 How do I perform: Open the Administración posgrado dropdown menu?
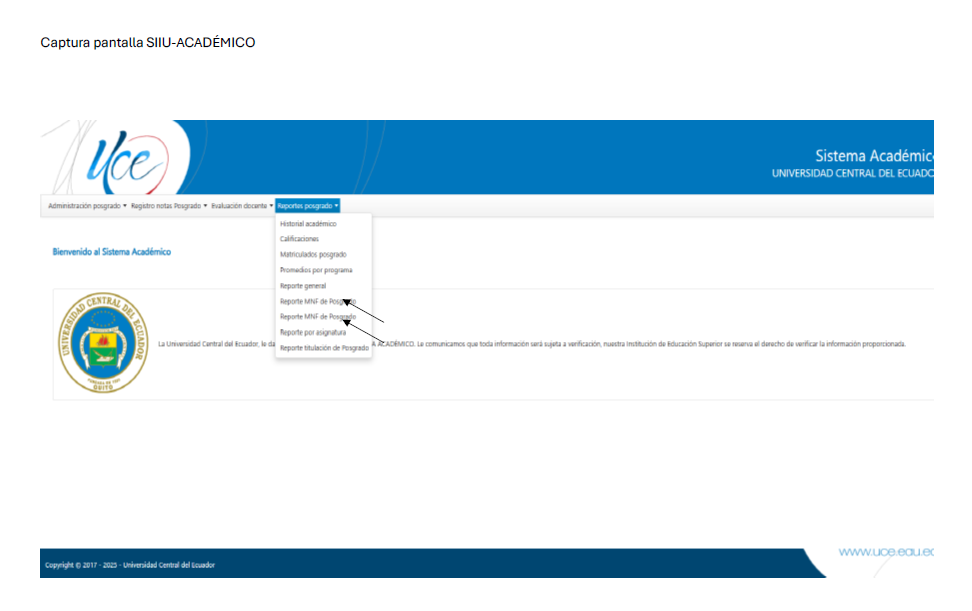tap(87, 206)
